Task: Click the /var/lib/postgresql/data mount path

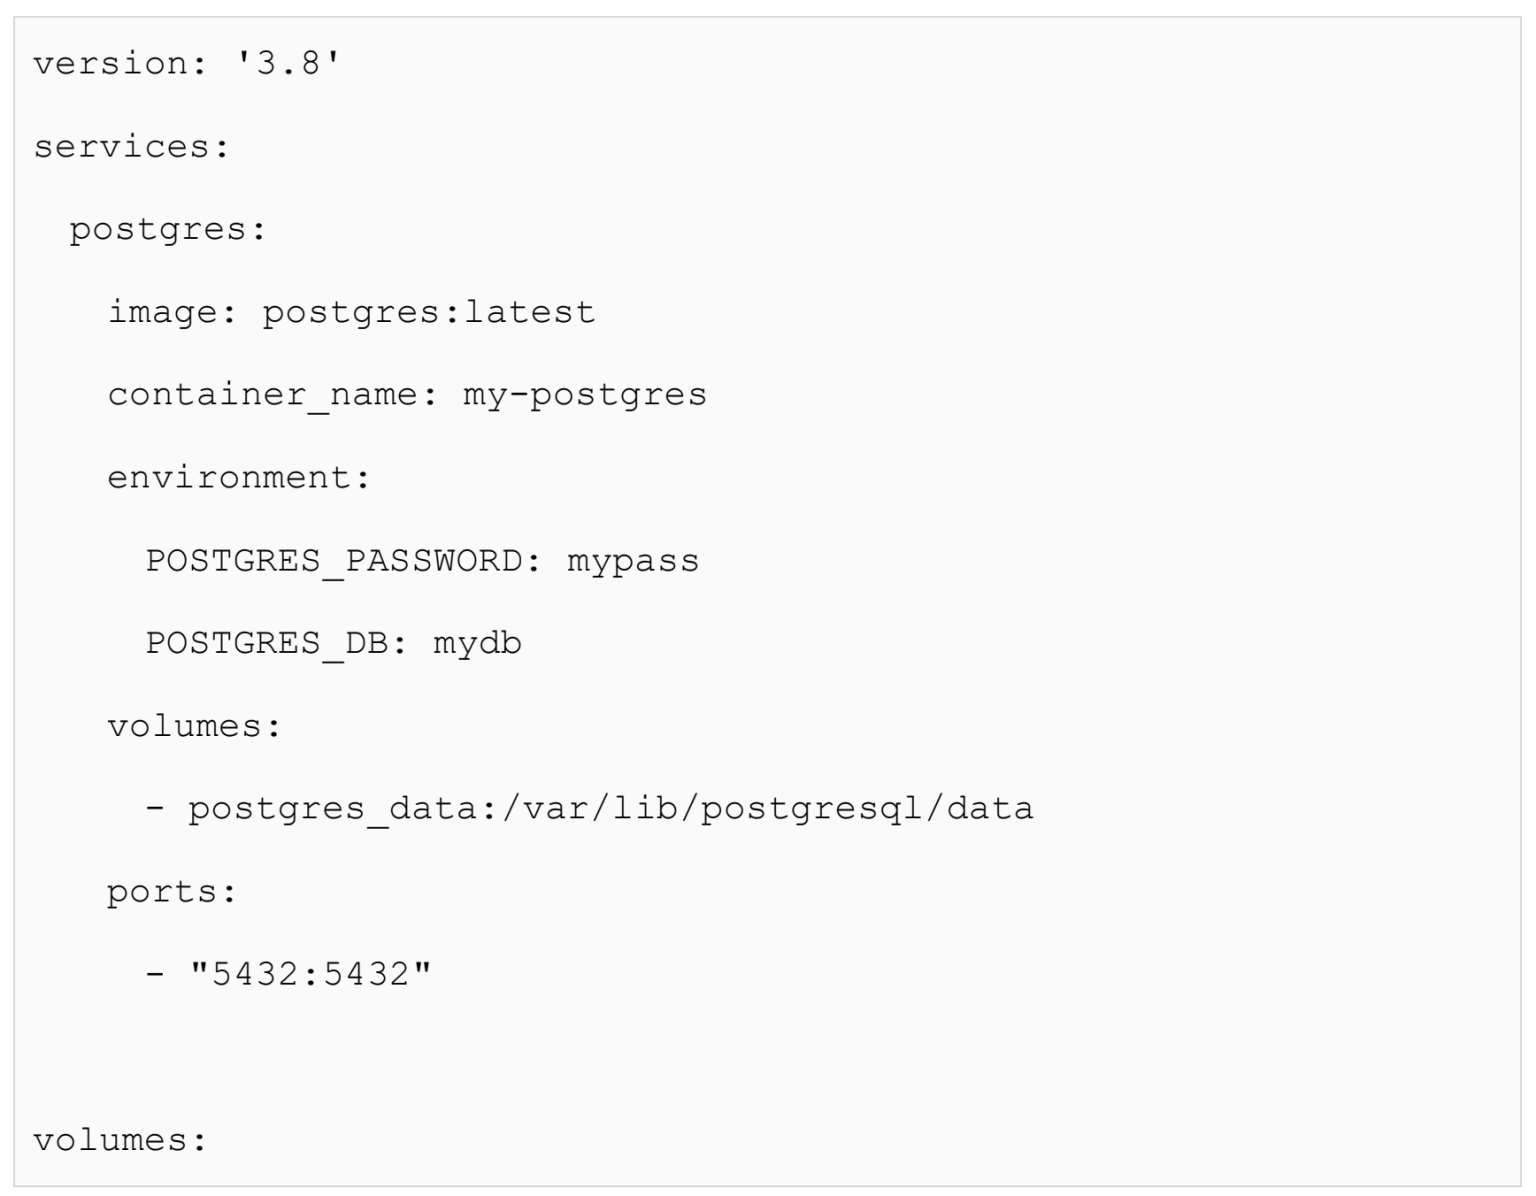Action: coord(767,808)
